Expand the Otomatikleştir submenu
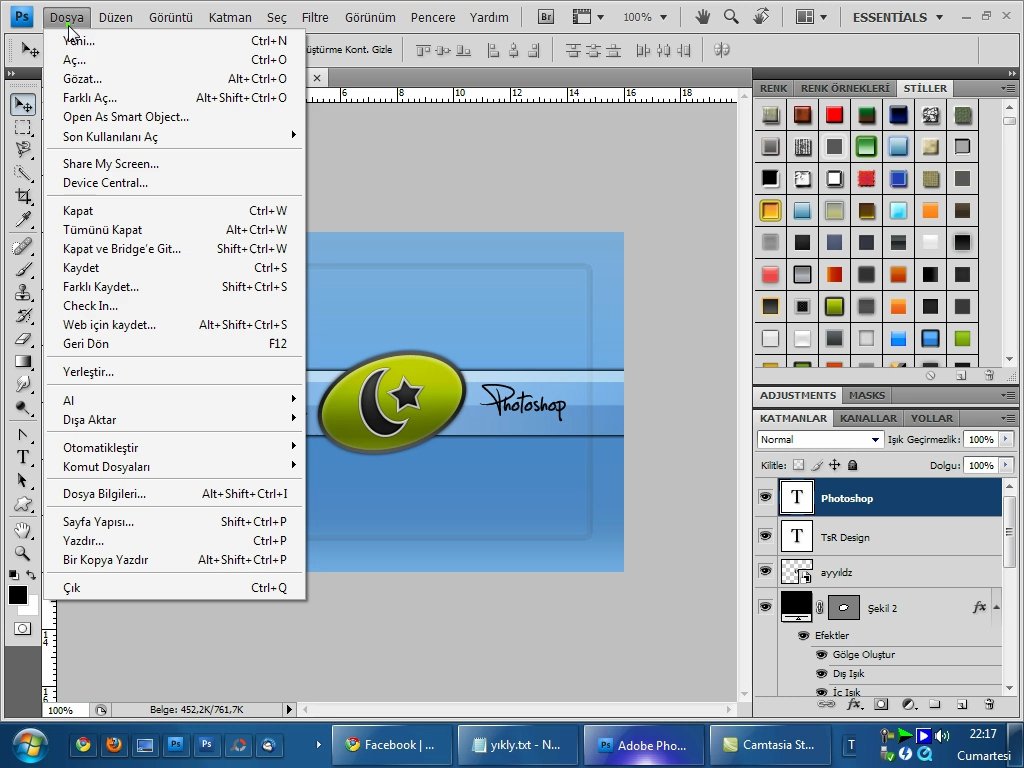 (174, 447)
